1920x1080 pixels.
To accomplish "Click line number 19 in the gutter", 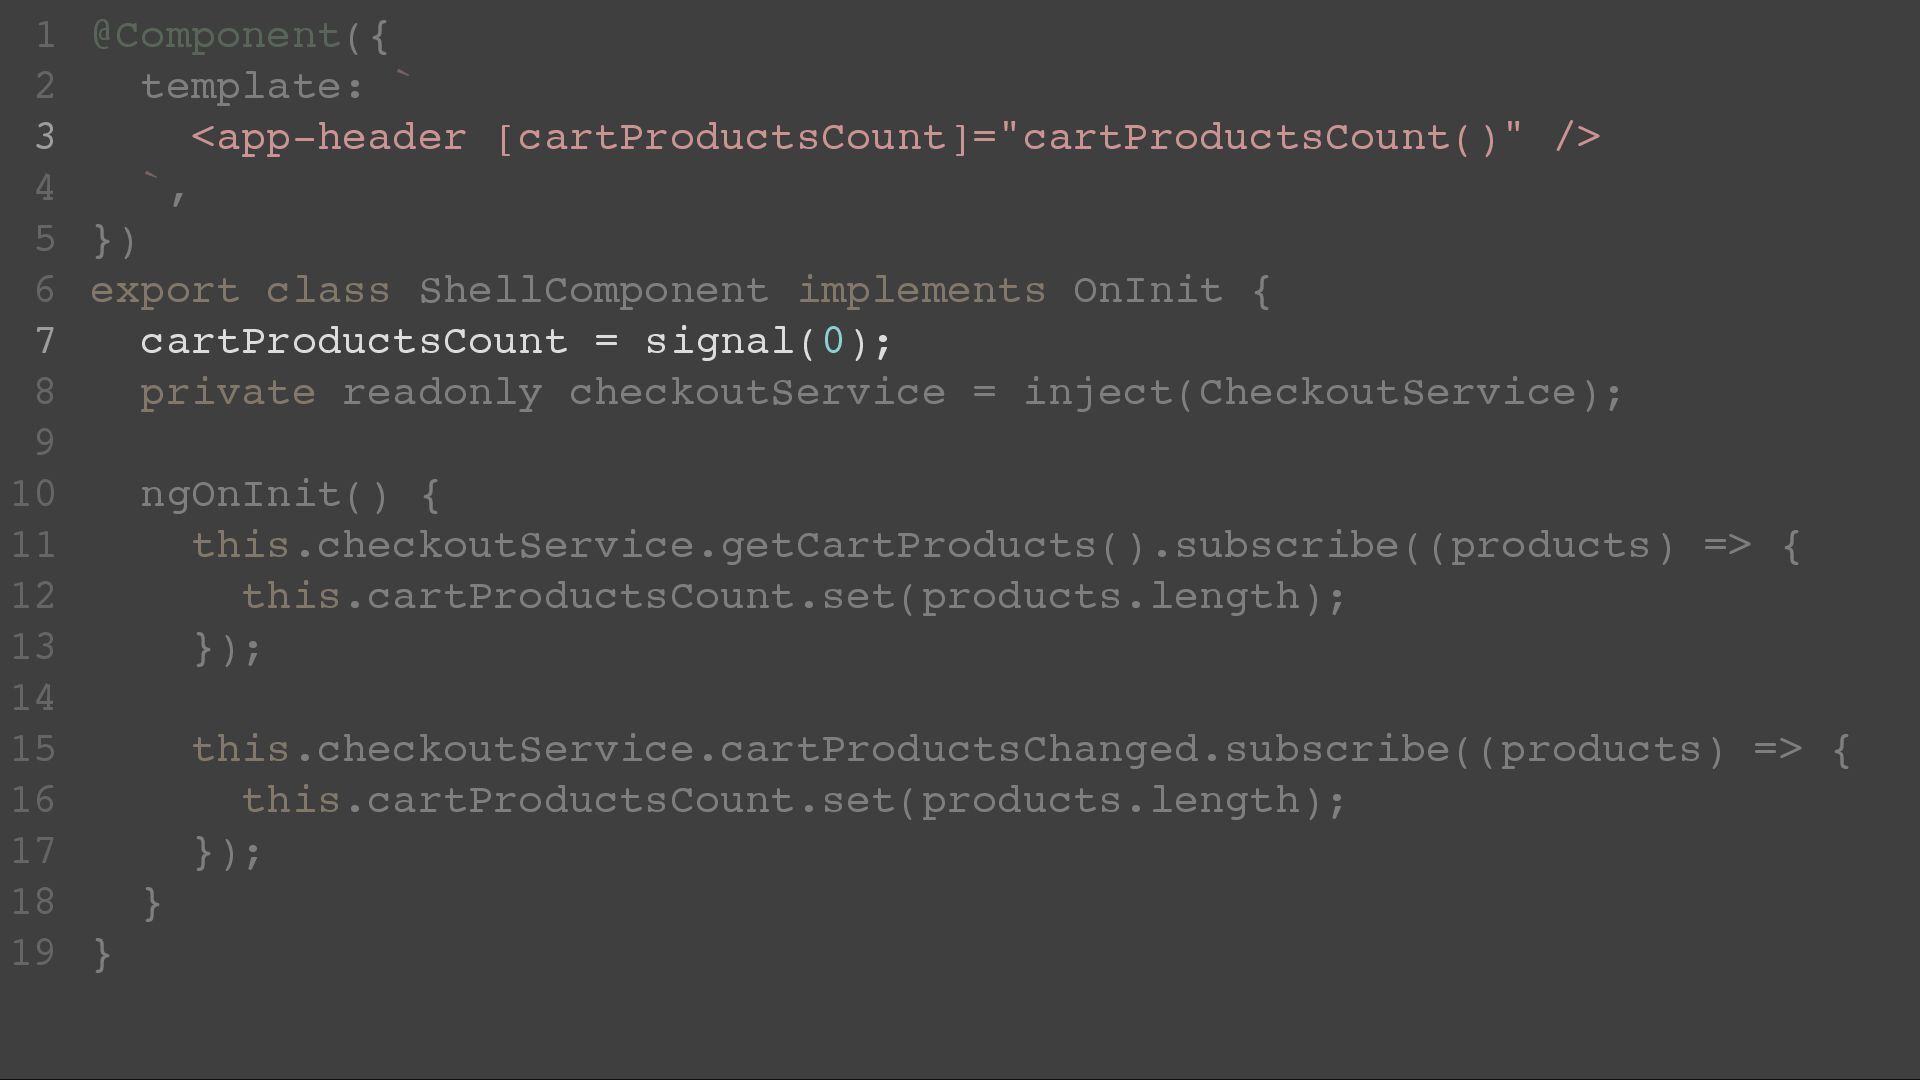I will pos(33,953).
